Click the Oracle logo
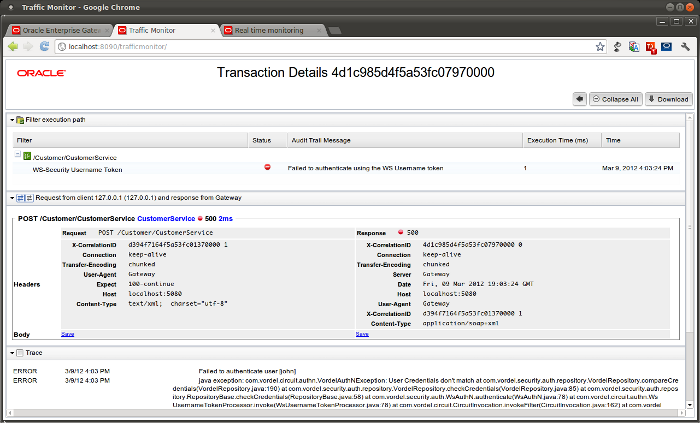The image size is (700, 423). pyautogui.click(x=42, y=73)
